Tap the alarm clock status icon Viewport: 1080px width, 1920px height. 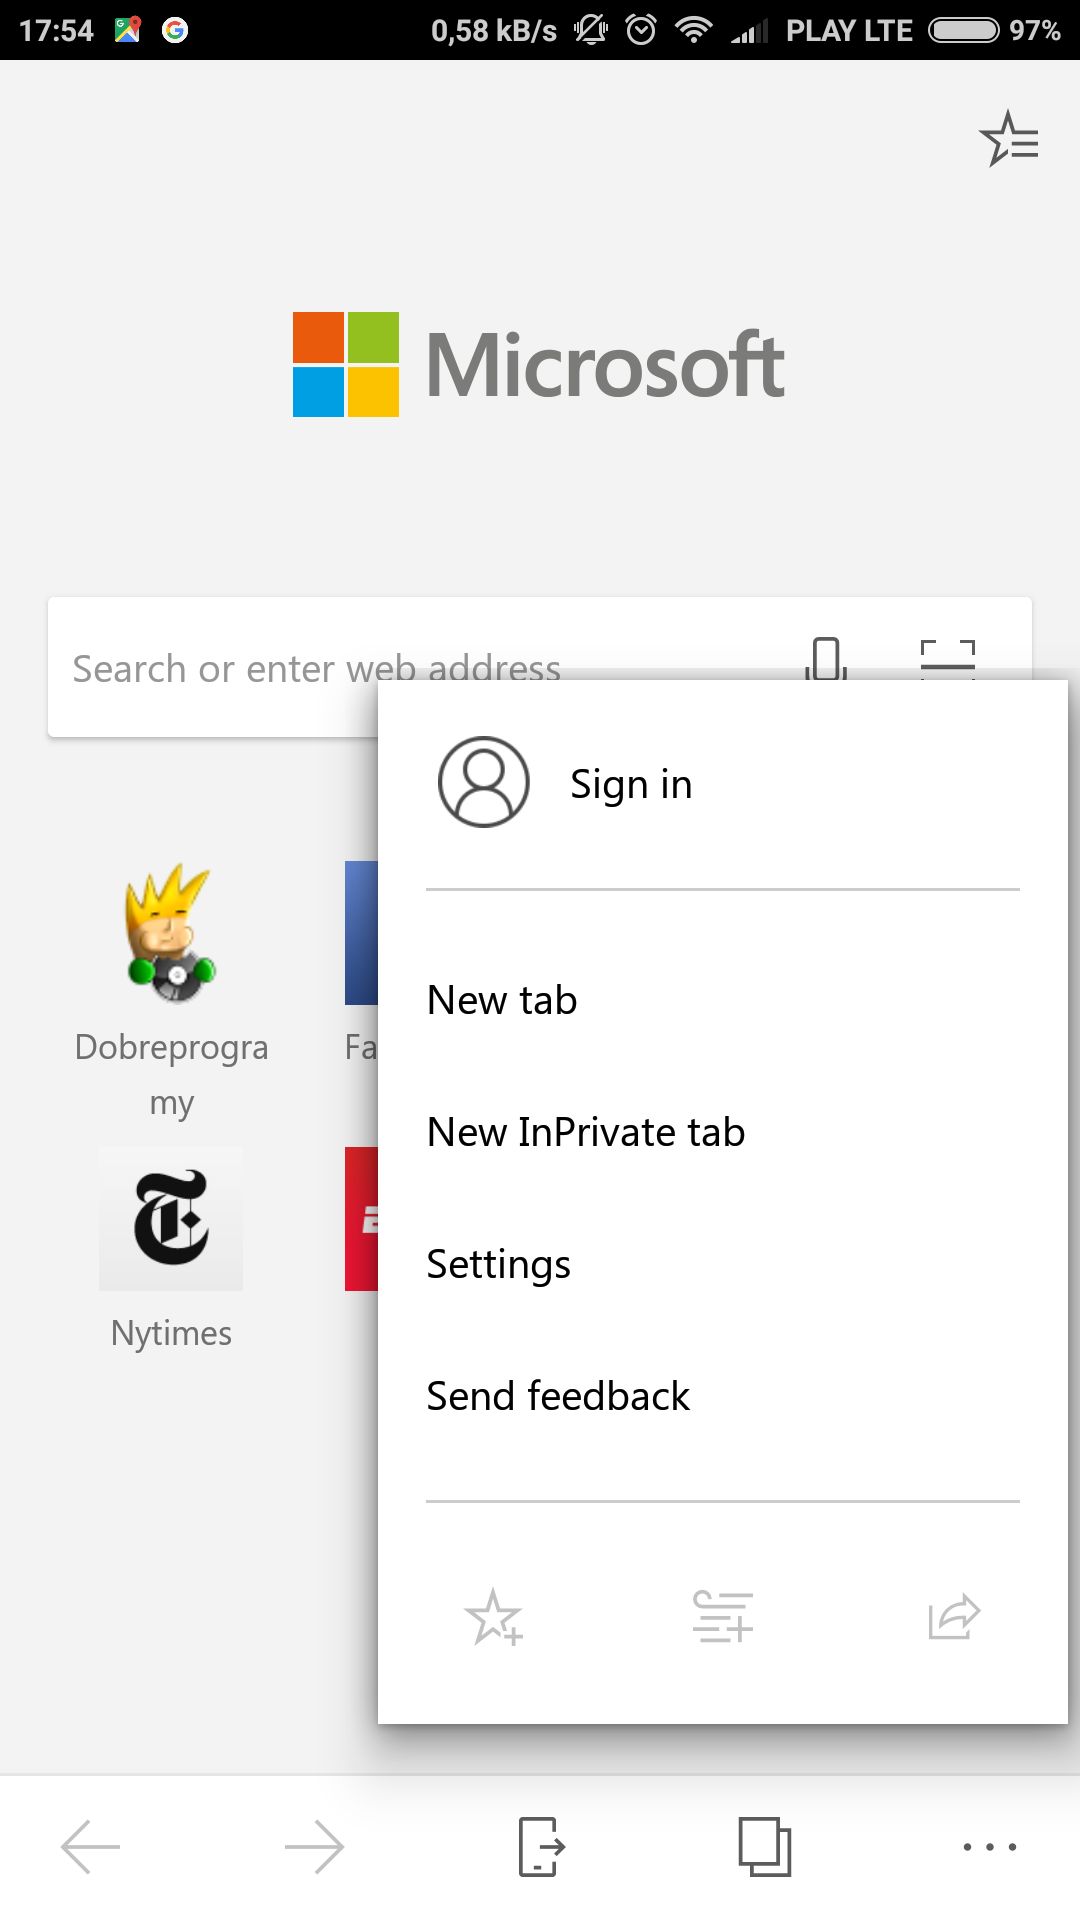641,30
